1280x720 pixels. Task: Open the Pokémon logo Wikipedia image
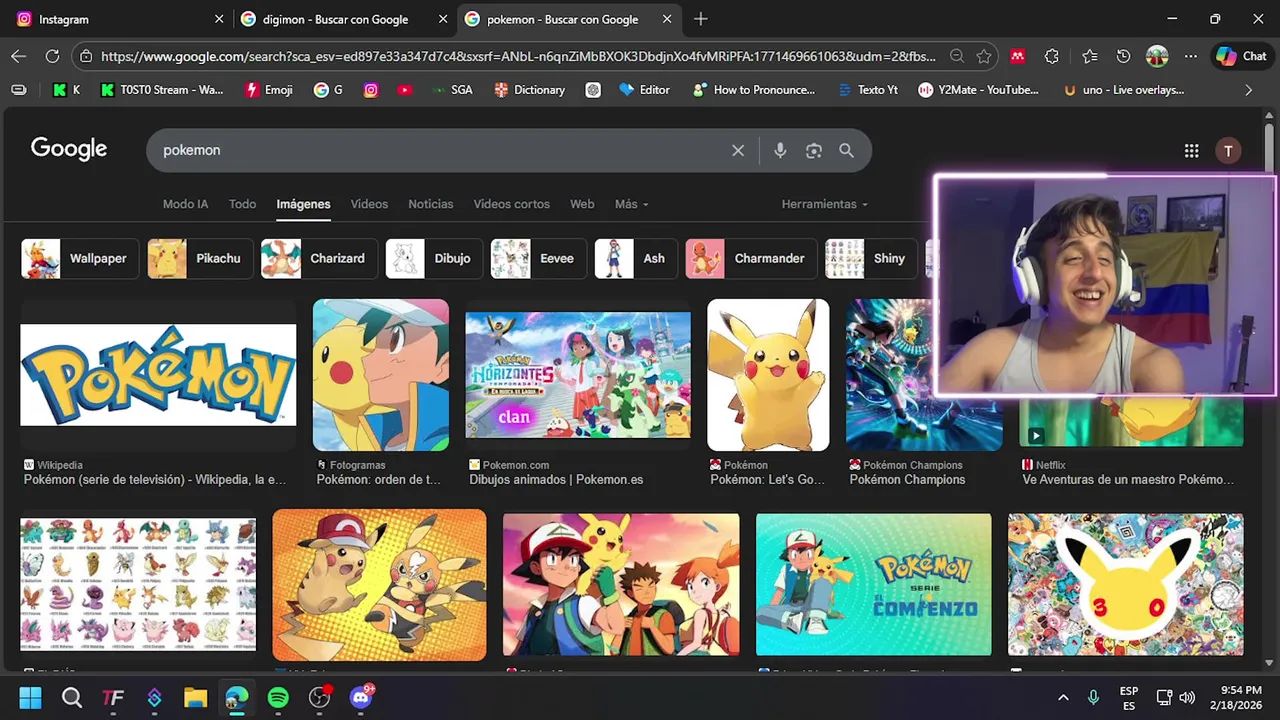(158, 375)
